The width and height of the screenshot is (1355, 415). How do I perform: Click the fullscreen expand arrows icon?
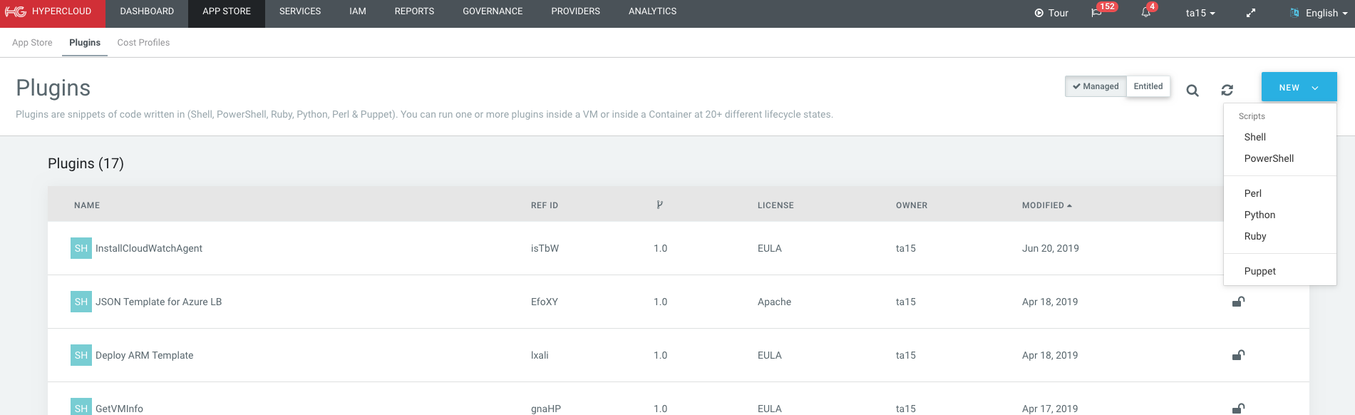tap(1251, 13)
